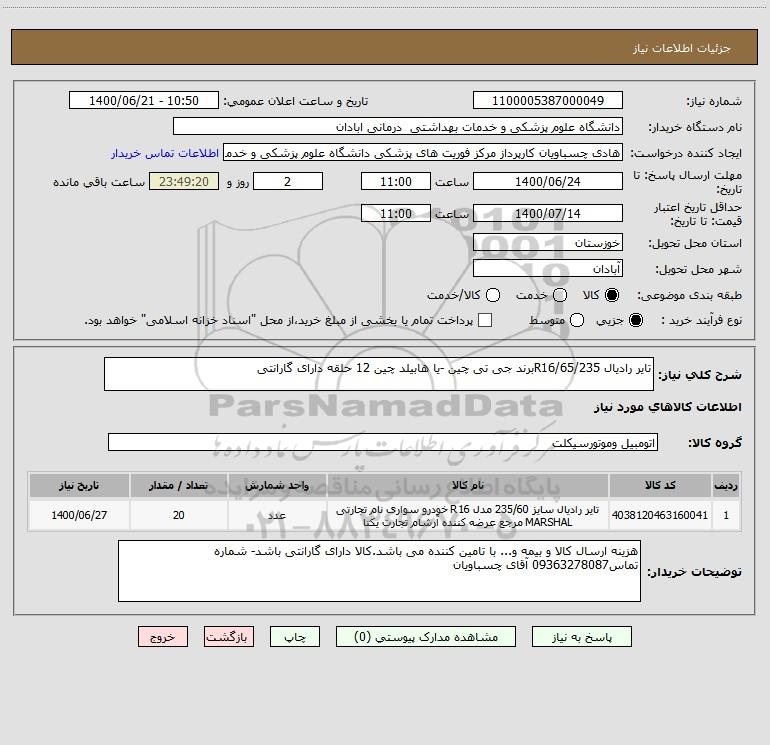Viewport: 770px width, 745px height.
Task: Click the buyer organization name field
Action: click(398, 127)
